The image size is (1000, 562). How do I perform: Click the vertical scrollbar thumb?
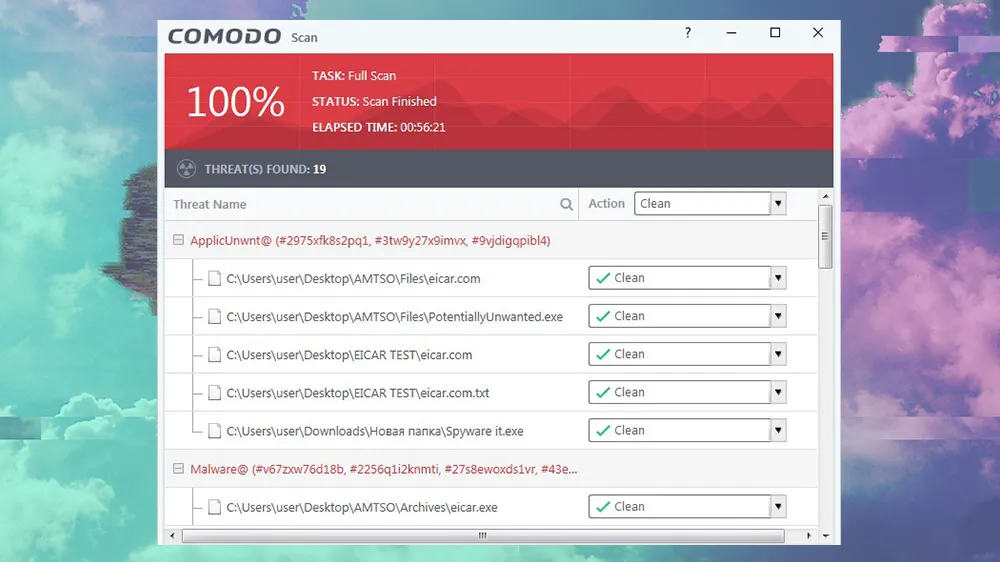click(825, 236)
